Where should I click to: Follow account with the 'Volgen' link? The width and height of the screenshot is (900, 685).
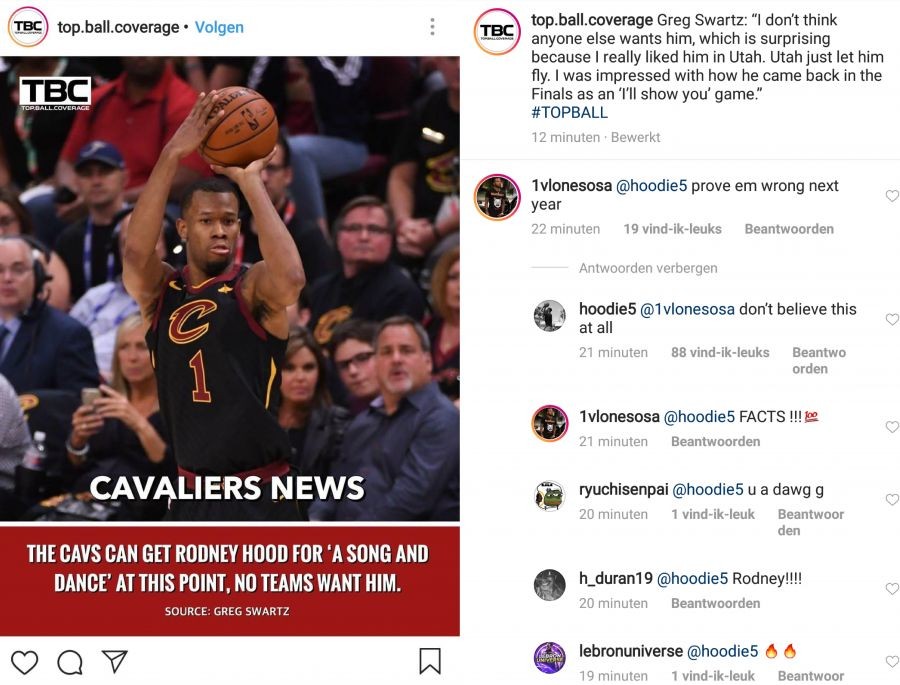pyautogui.click(x=219, y=27)
